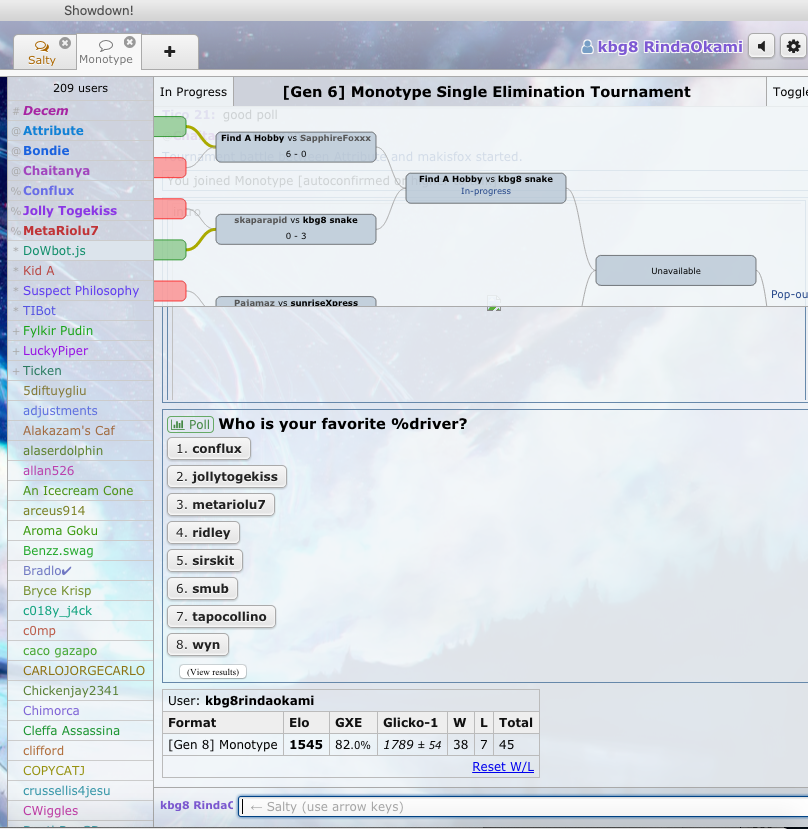Click the chat message input field
This screenshot has width=808, height=829.
point(520,807)
